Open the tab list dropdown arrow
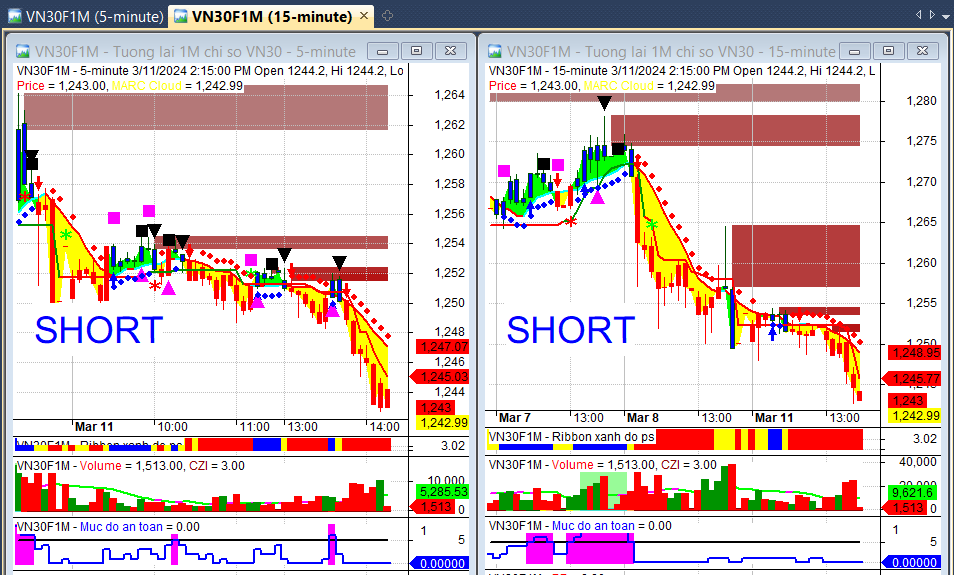The width and height of the screenshot is (954, 575). 946,16
